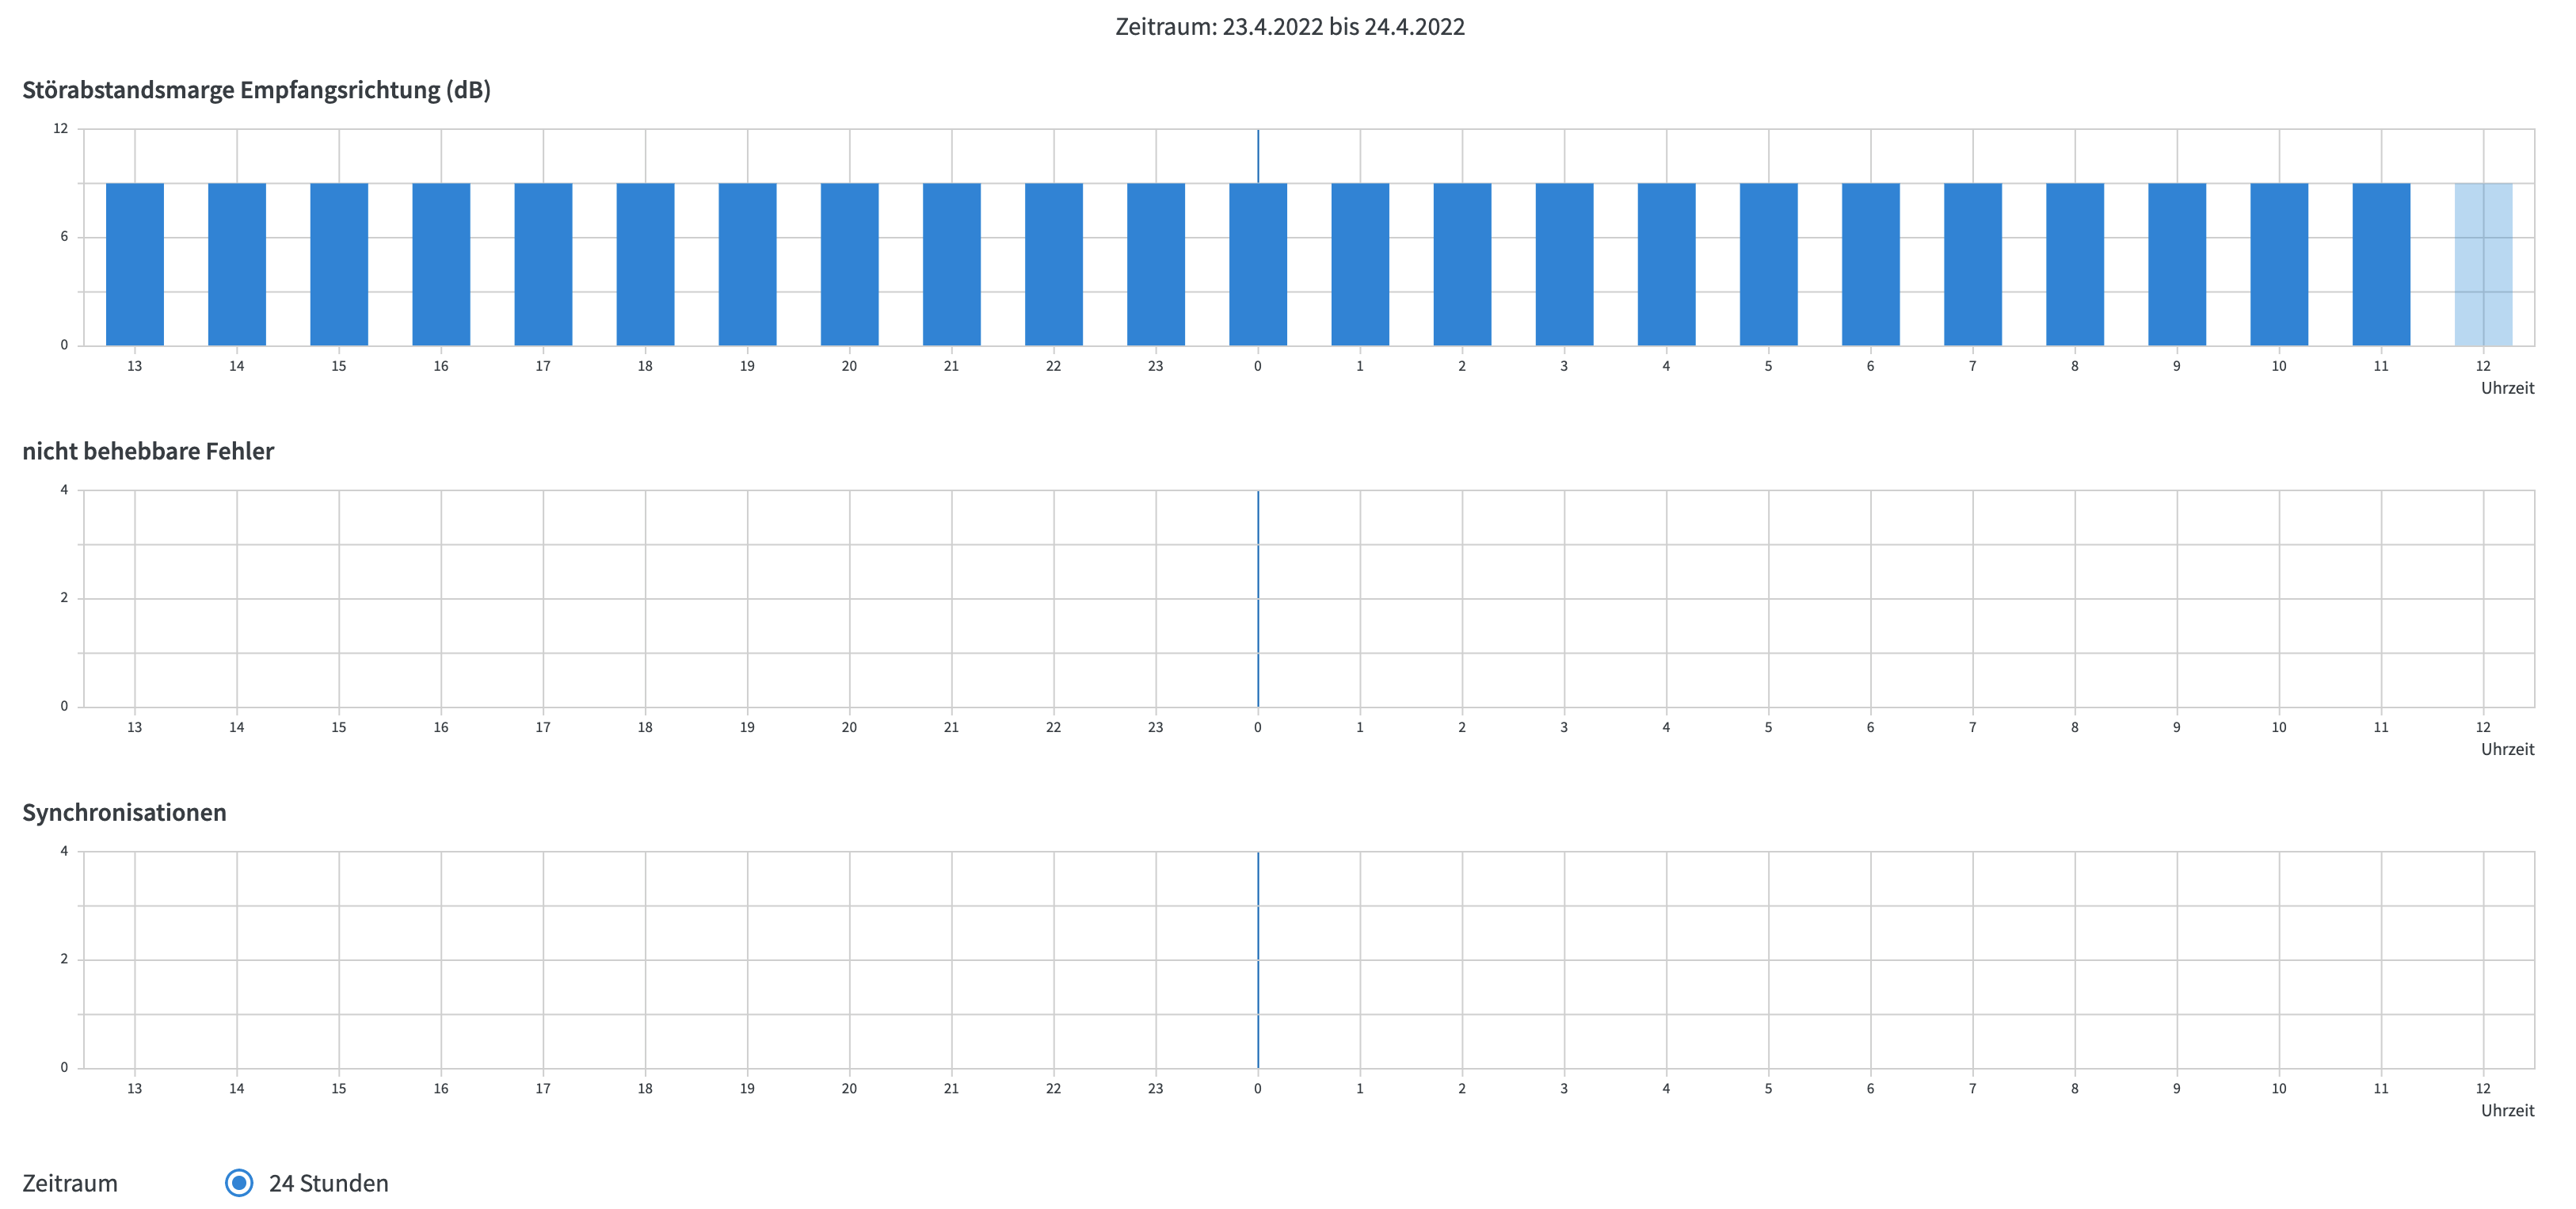Click the Synchronisationen chart heading

pyautogui.click(x=124, y=812)
